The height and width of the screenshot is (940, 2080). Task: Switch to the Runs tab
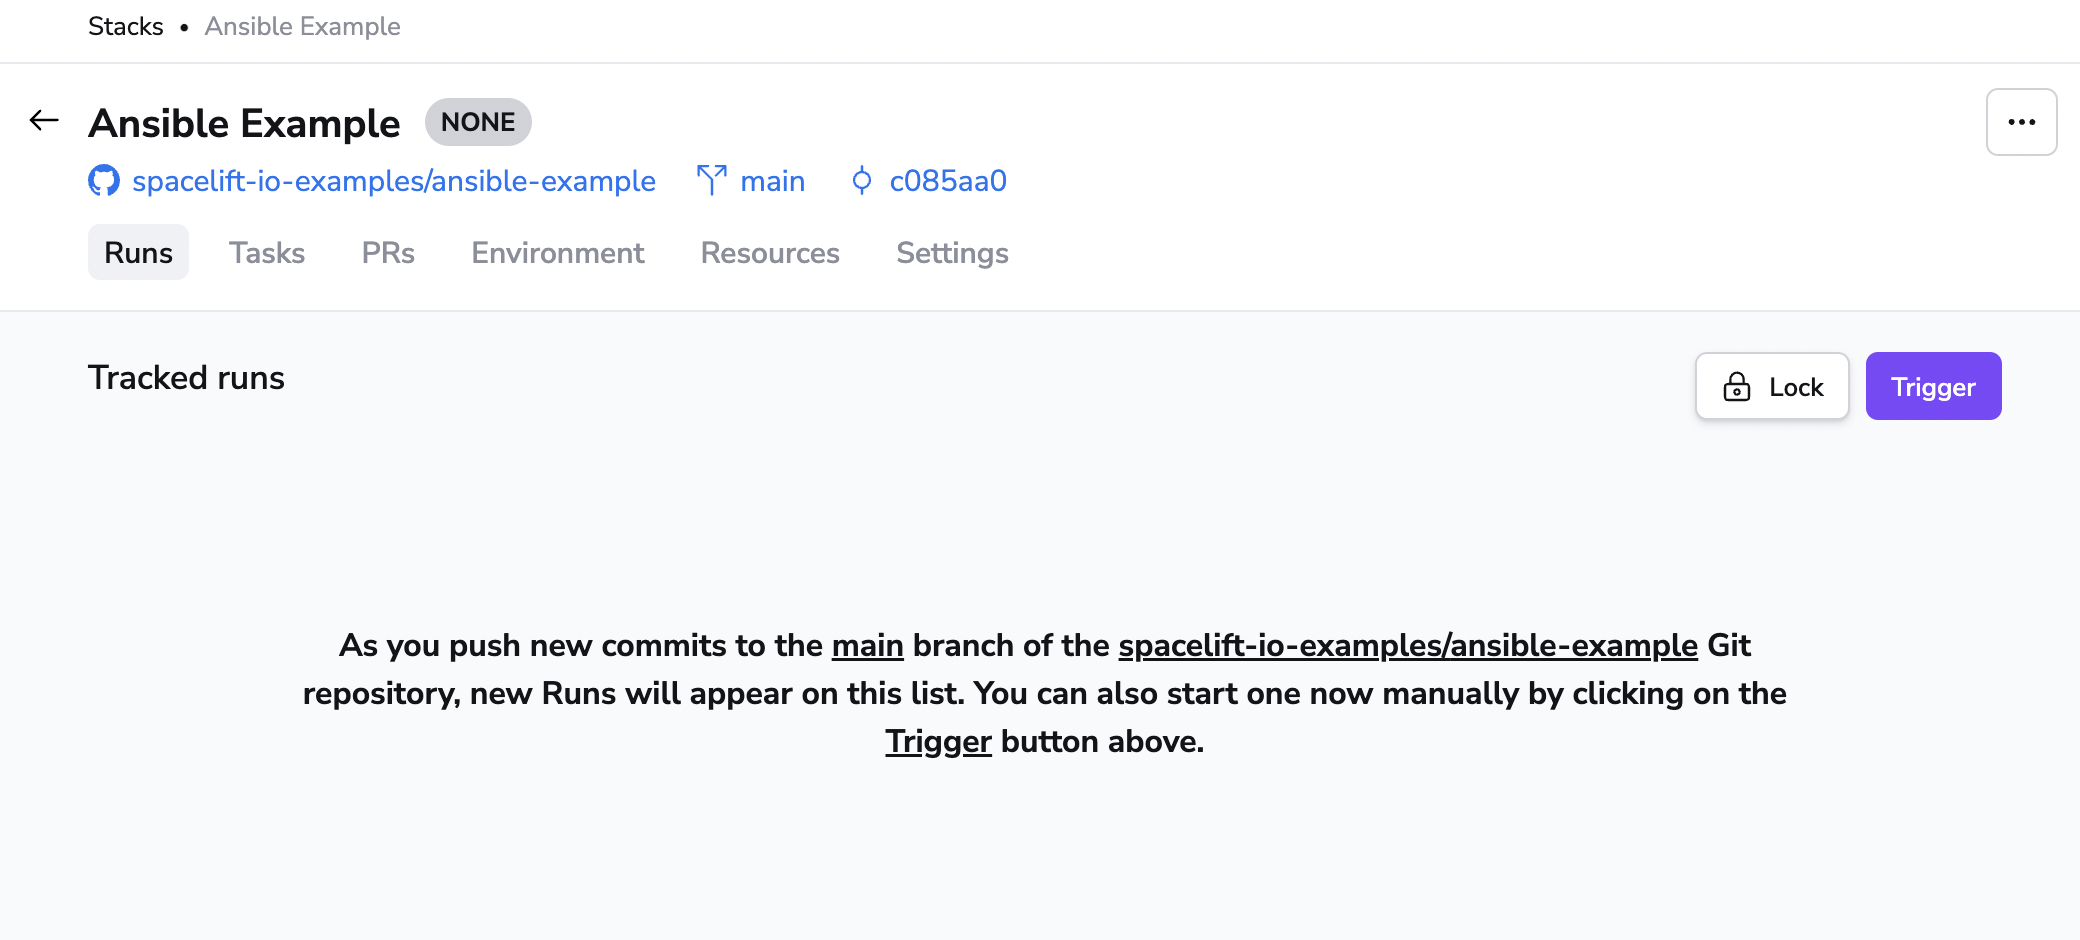coord(138,253)
